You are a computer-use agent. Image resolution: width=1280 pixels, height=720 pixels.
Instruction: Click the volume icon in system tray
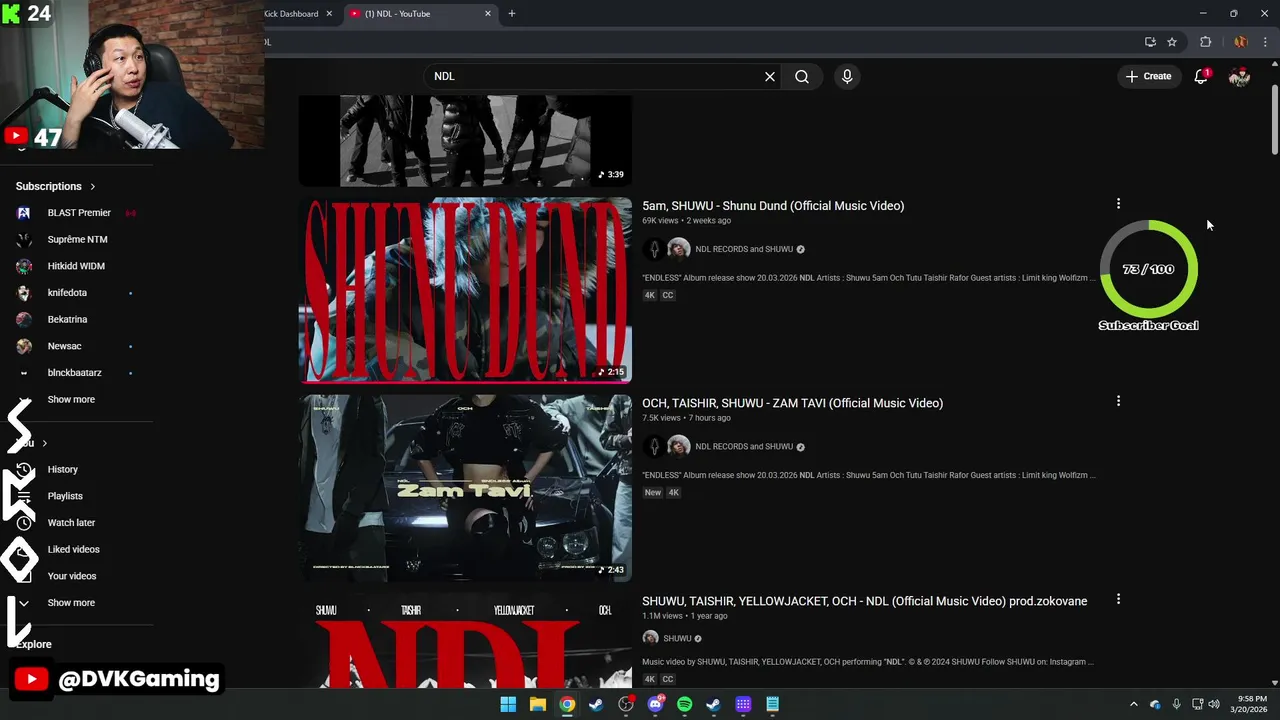coord(1214,704)
